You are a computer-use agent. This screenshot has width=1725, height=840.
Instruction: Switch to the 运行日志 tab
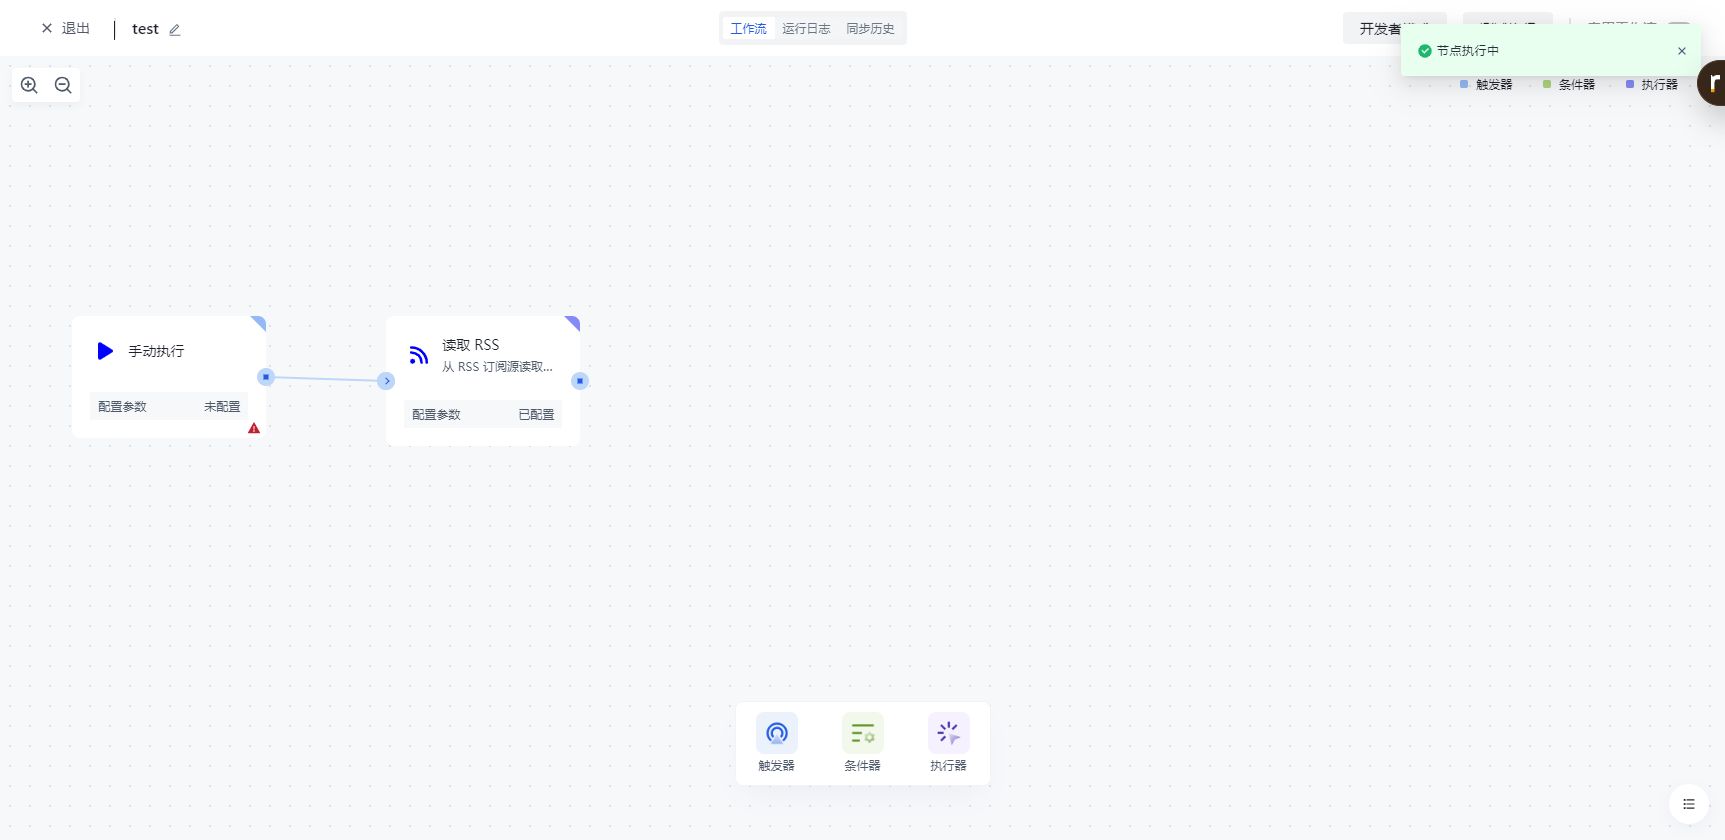coord(806,29)
